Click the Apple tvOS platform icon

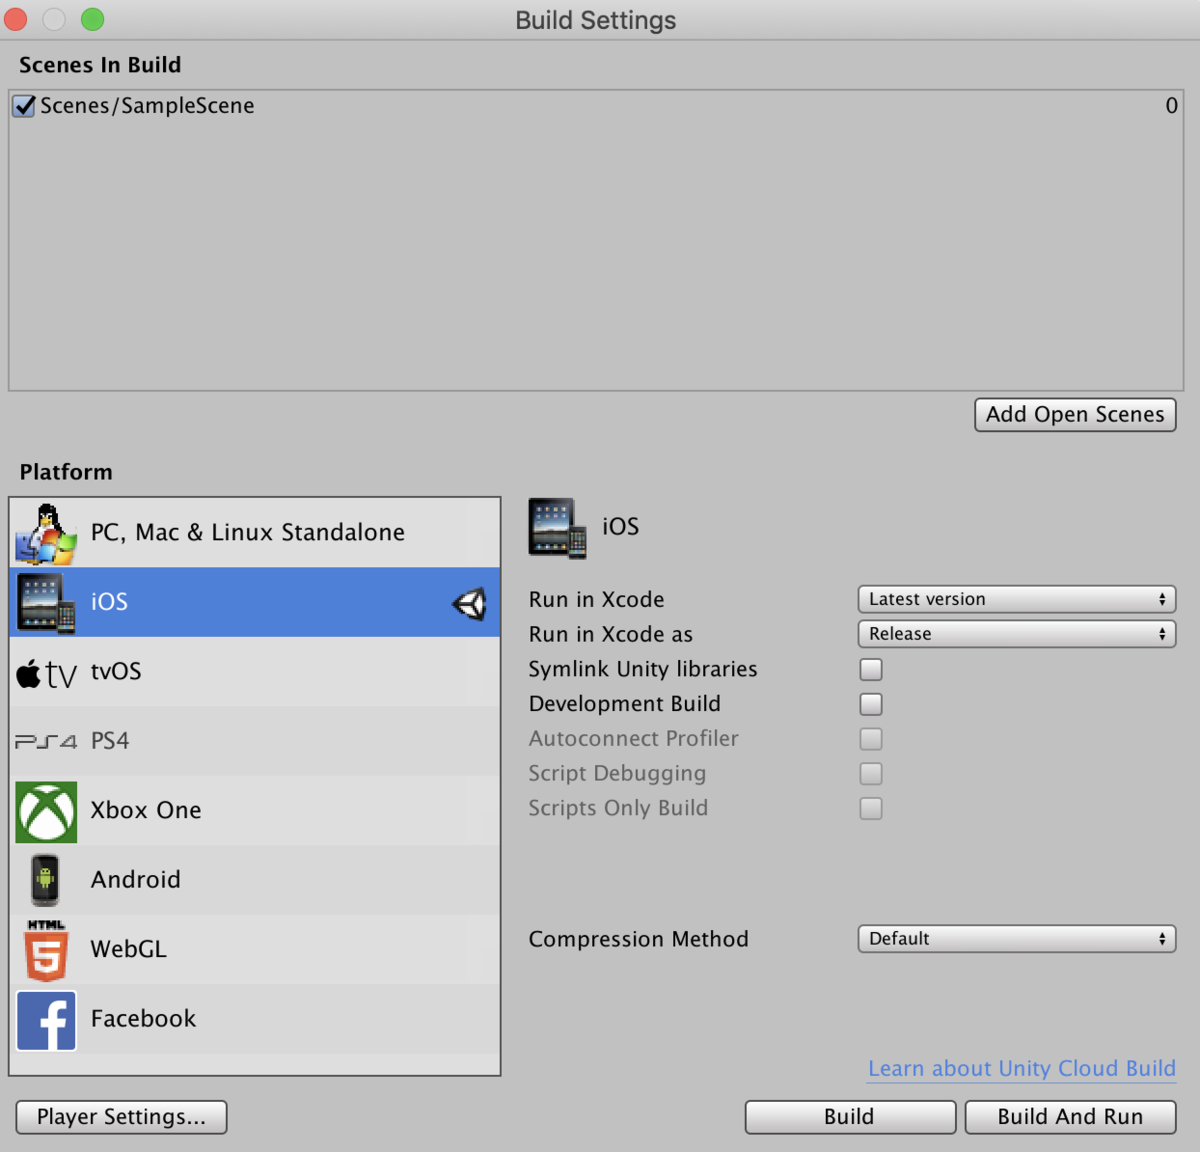point(46,674)
